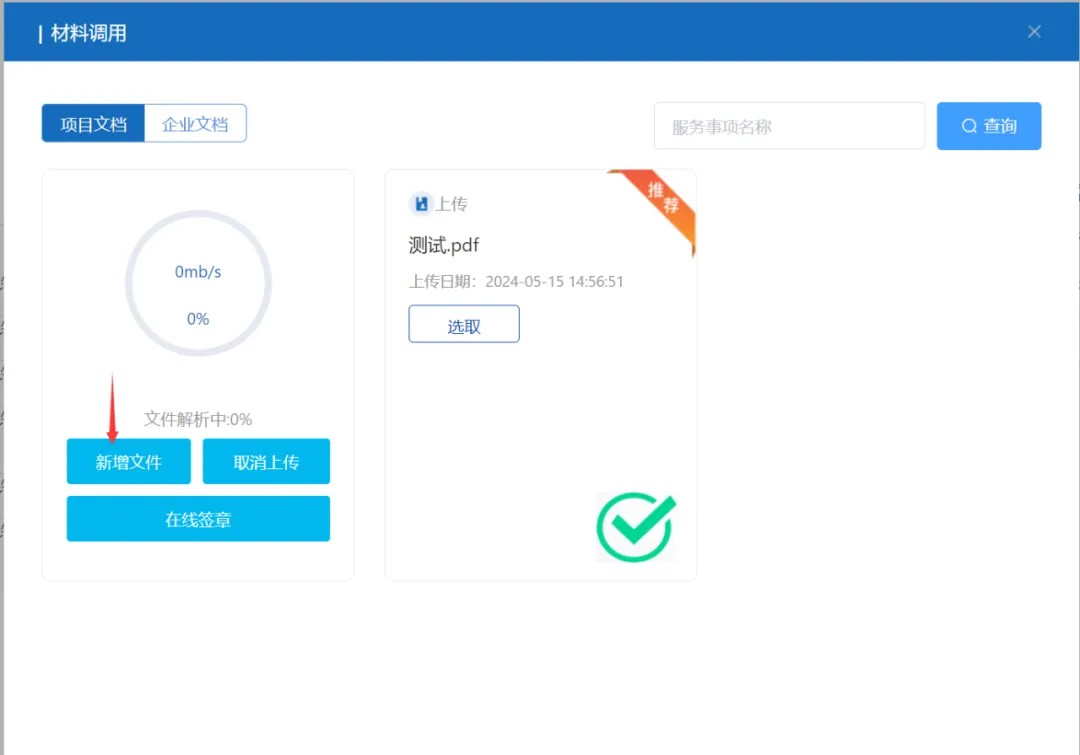Click the magnifier icon in 查询 button
The height and width of the screenshot is (755, 1080).
coord(969,126)
